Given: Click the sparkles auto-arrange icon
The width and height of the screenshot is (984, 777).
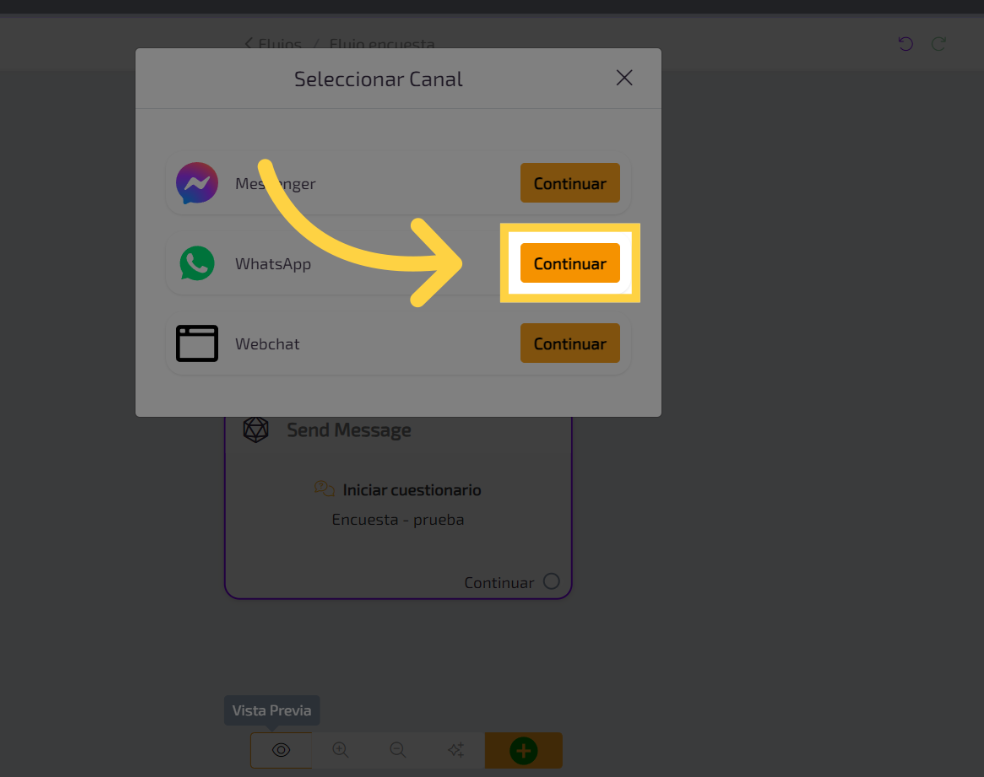Looking at the screenshot, I should coord(455,750).
